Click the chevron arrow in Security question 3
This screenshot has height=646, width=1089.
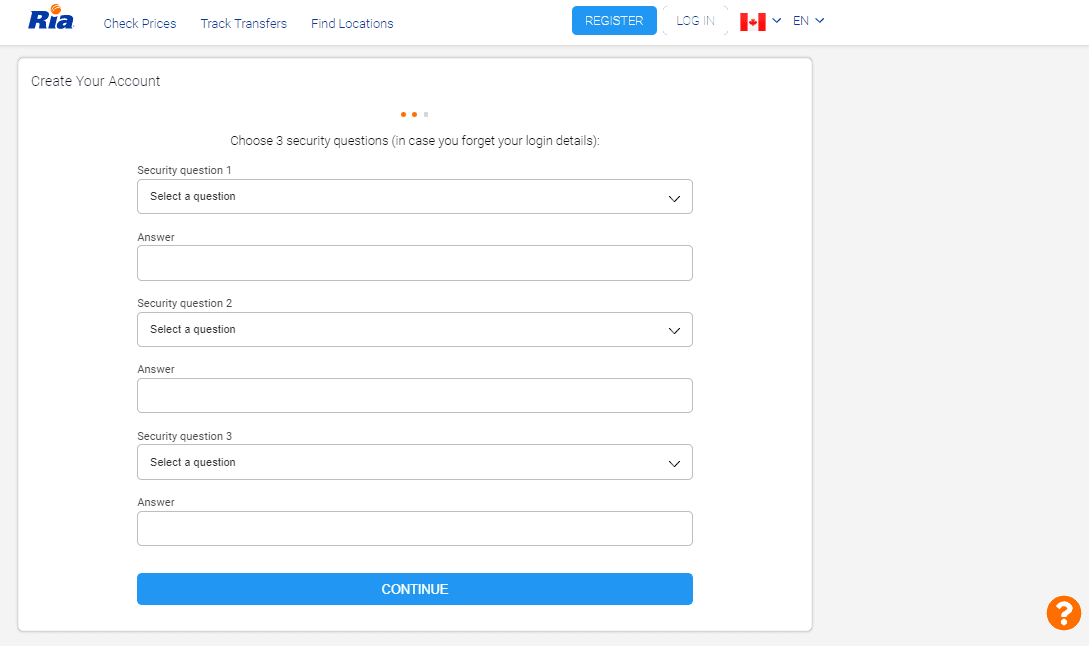coord(674,463)
